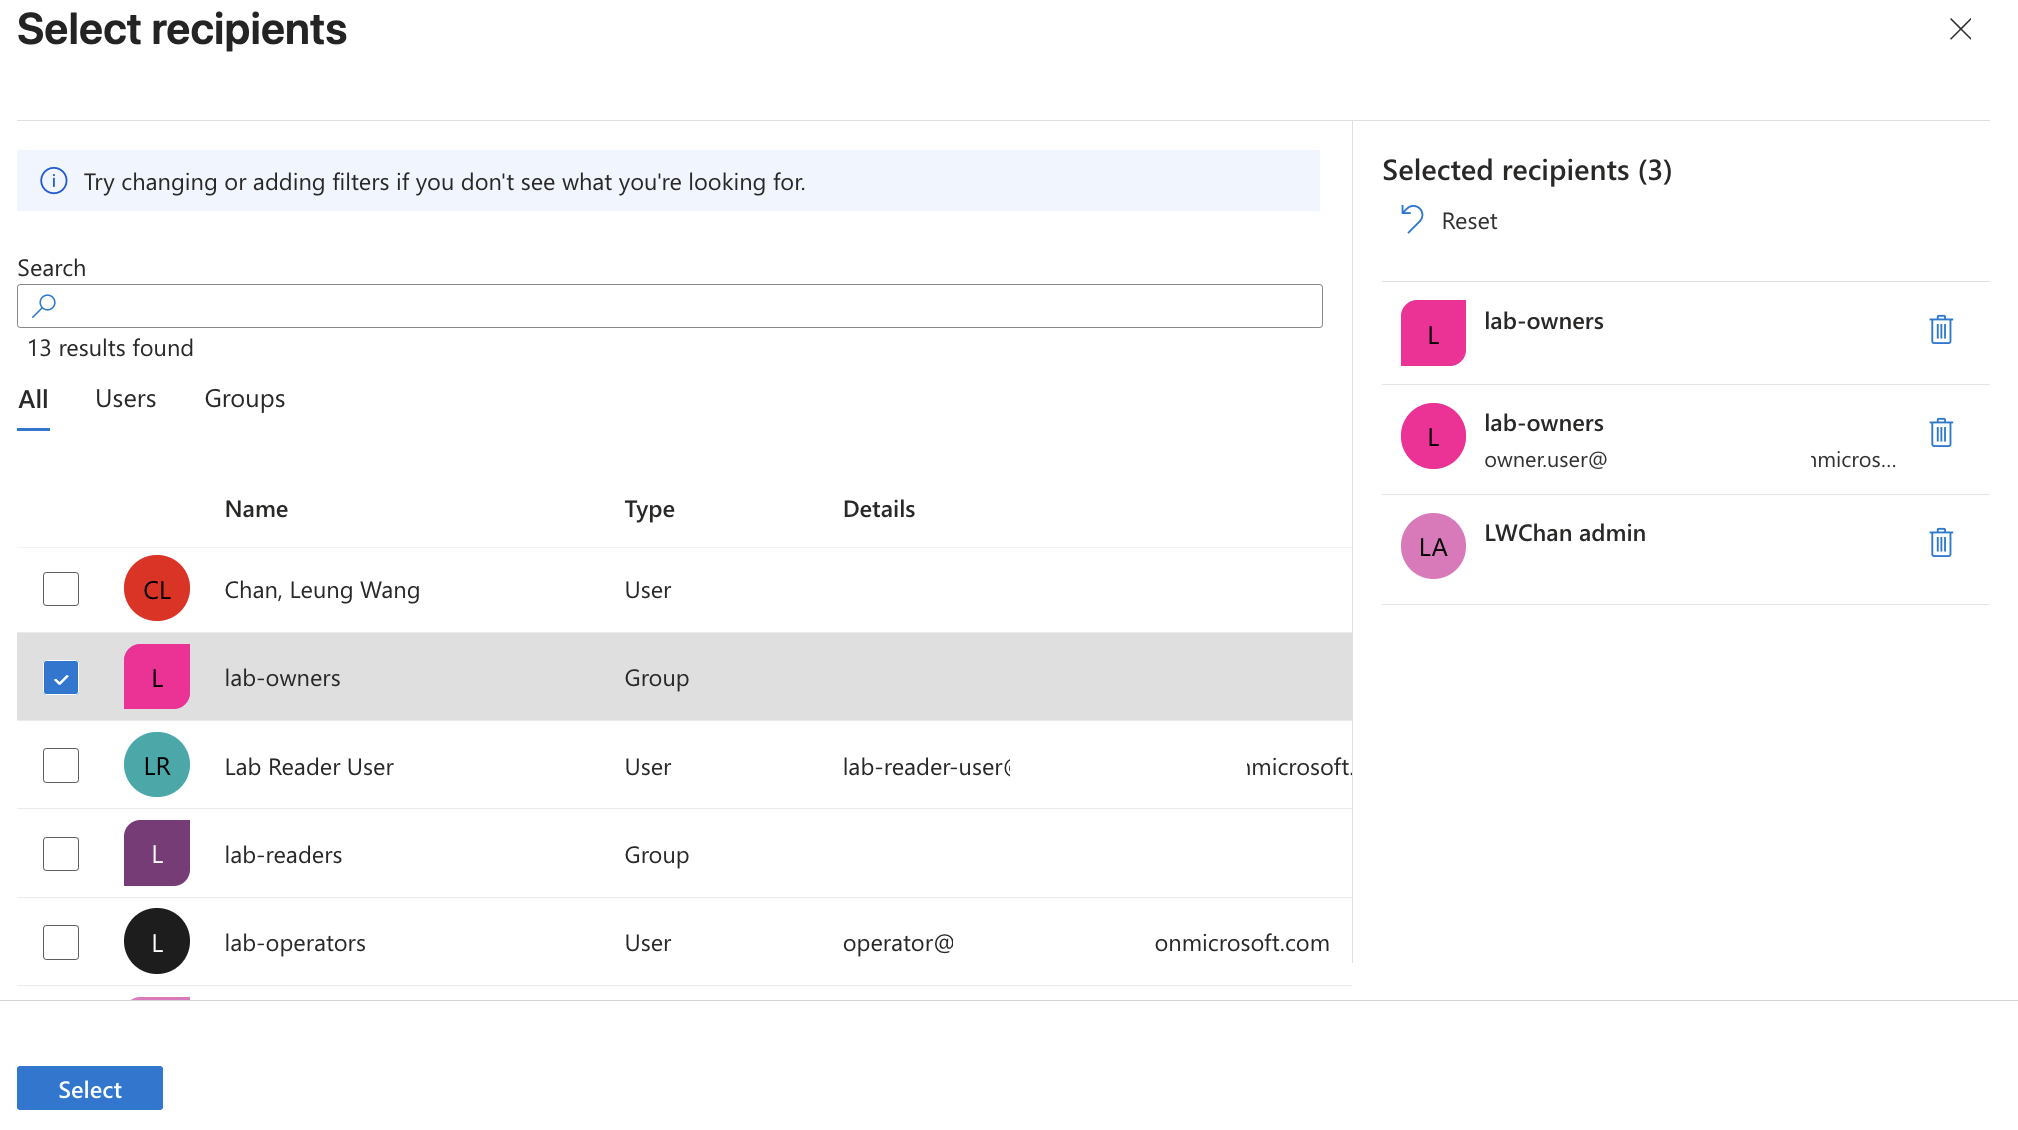This screenshot has height=1130, width=2018.
Task: Click the name 'Chan, Leung Wang'
Action: (x=322, y=590)
